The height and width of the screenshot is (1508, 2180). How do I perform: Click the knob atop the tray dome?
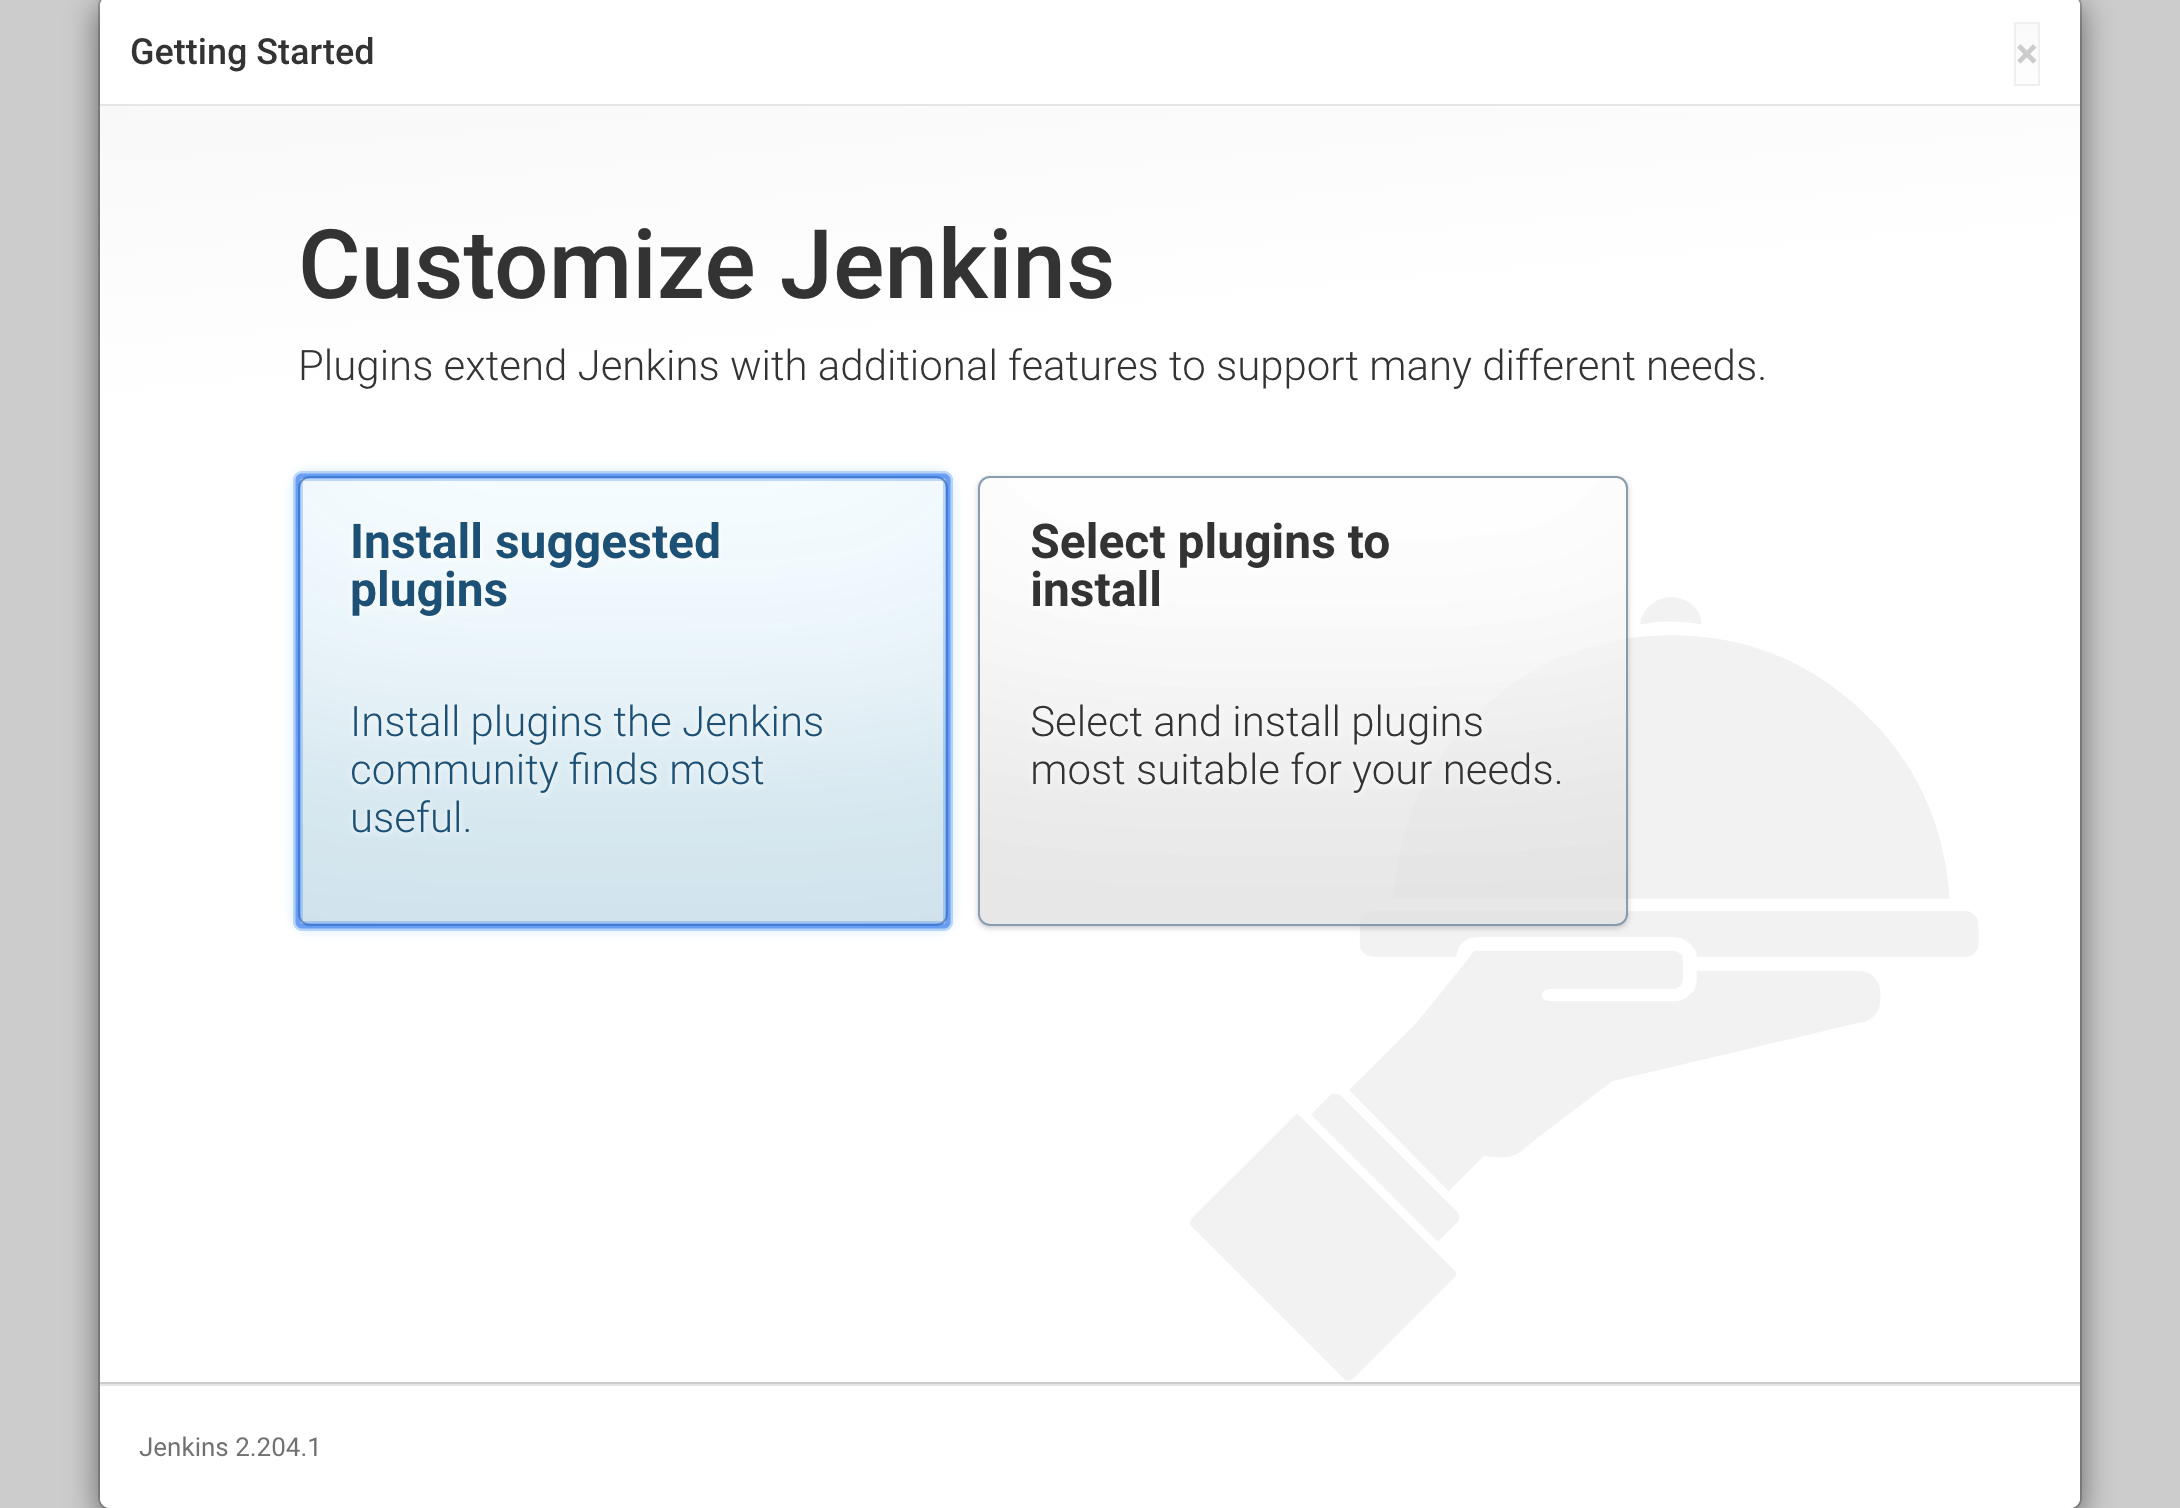[1671, 611]
